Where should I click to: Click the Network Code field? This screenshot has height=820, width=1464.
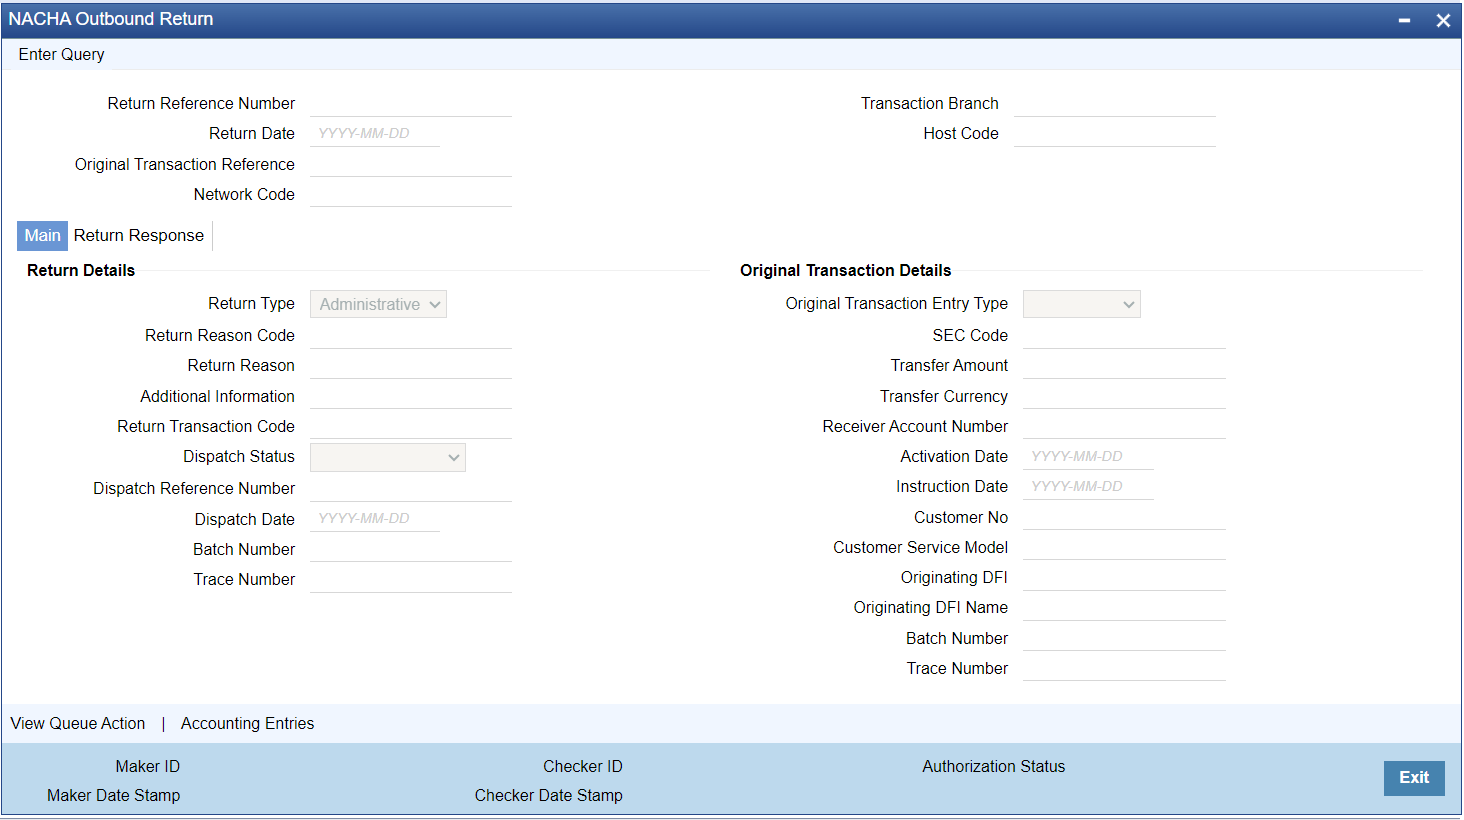tap(411, 194)
